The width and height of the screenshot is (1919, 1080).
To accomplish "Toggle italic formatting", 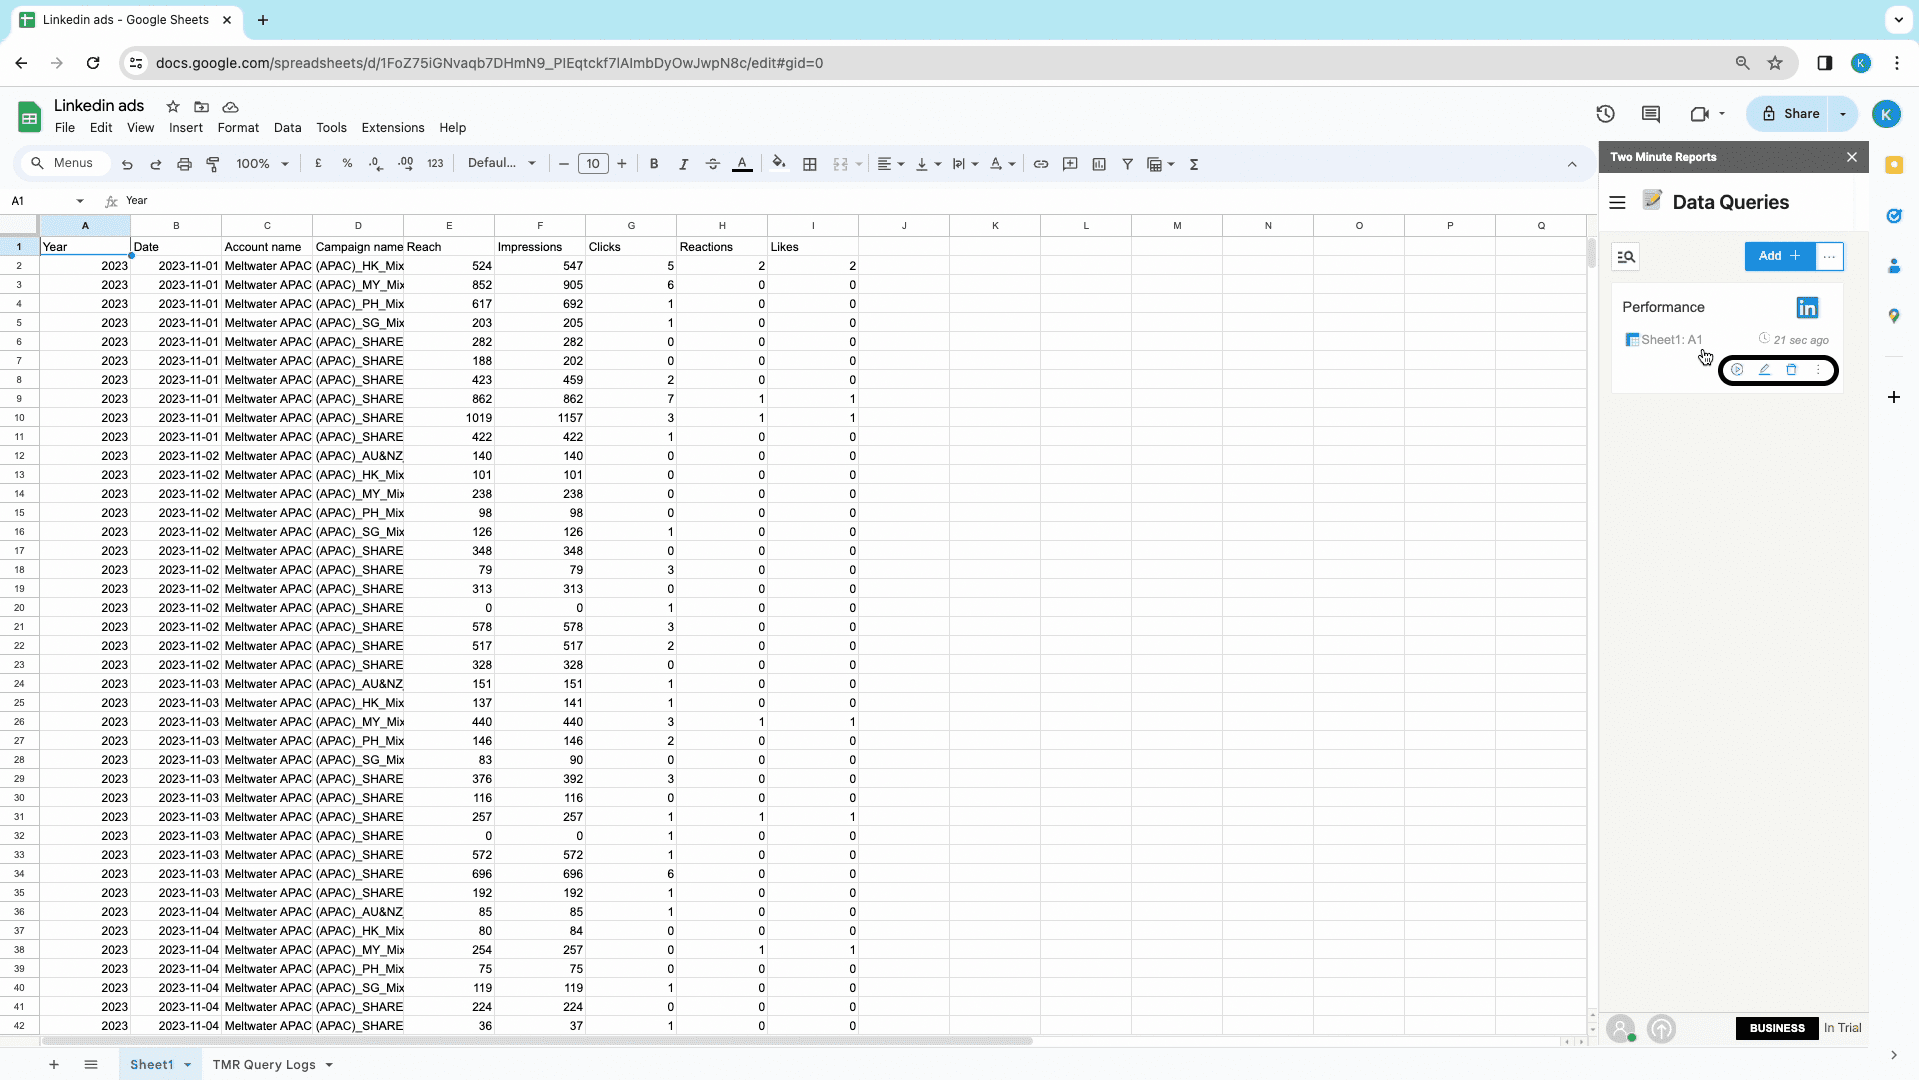I will (x=683, y=164).
